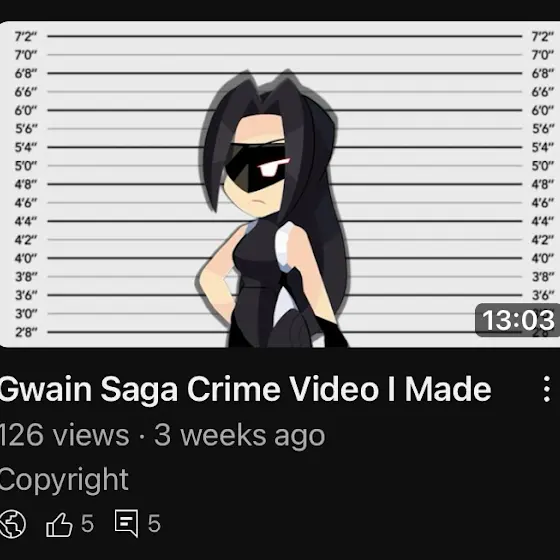This screenshot has width=560, height=560.
Task: Click the 7'2" height label at thumbnail top-left
Action: (x=26, y=36)
